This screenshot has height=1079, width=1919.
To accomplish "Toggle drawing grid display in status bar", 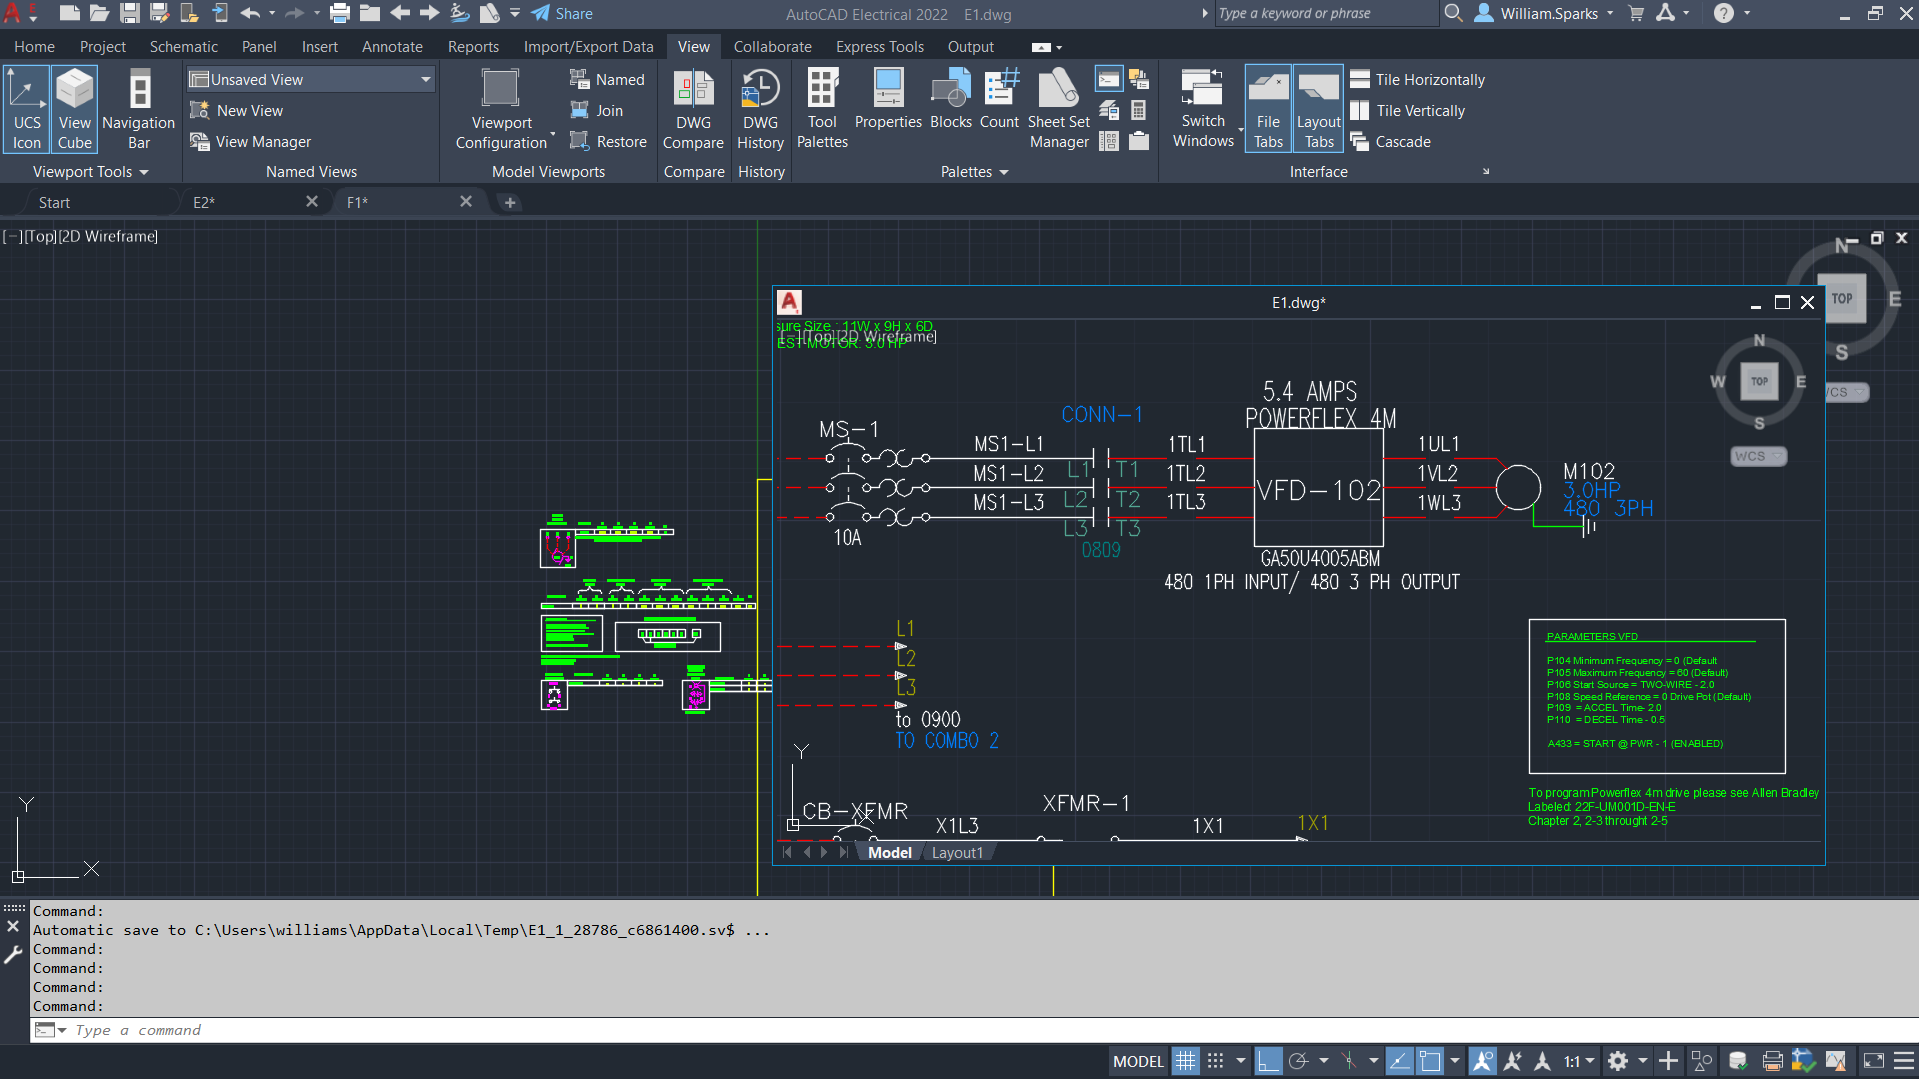I will pos(1185,1061).
